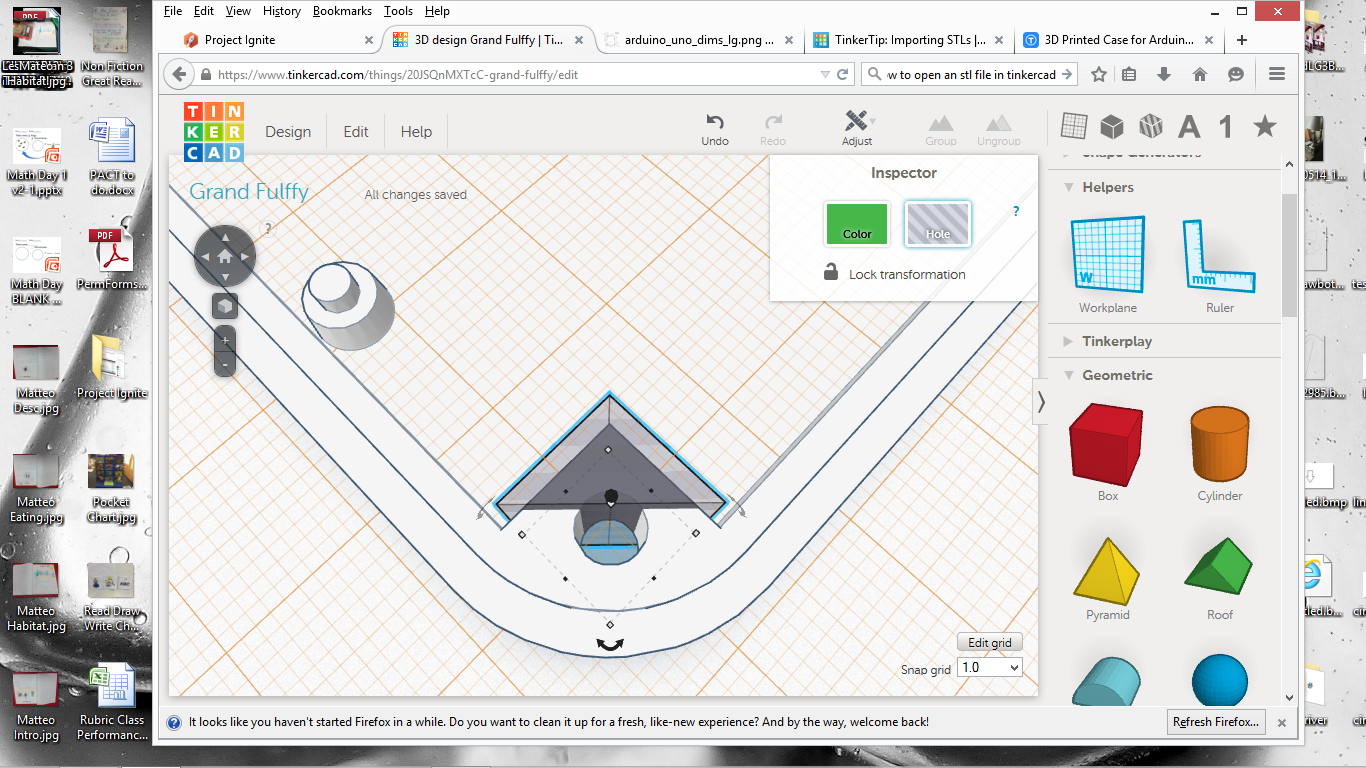Open Firefox File menu
Screen dimensions: 1366x768
(x=172, y=11)
